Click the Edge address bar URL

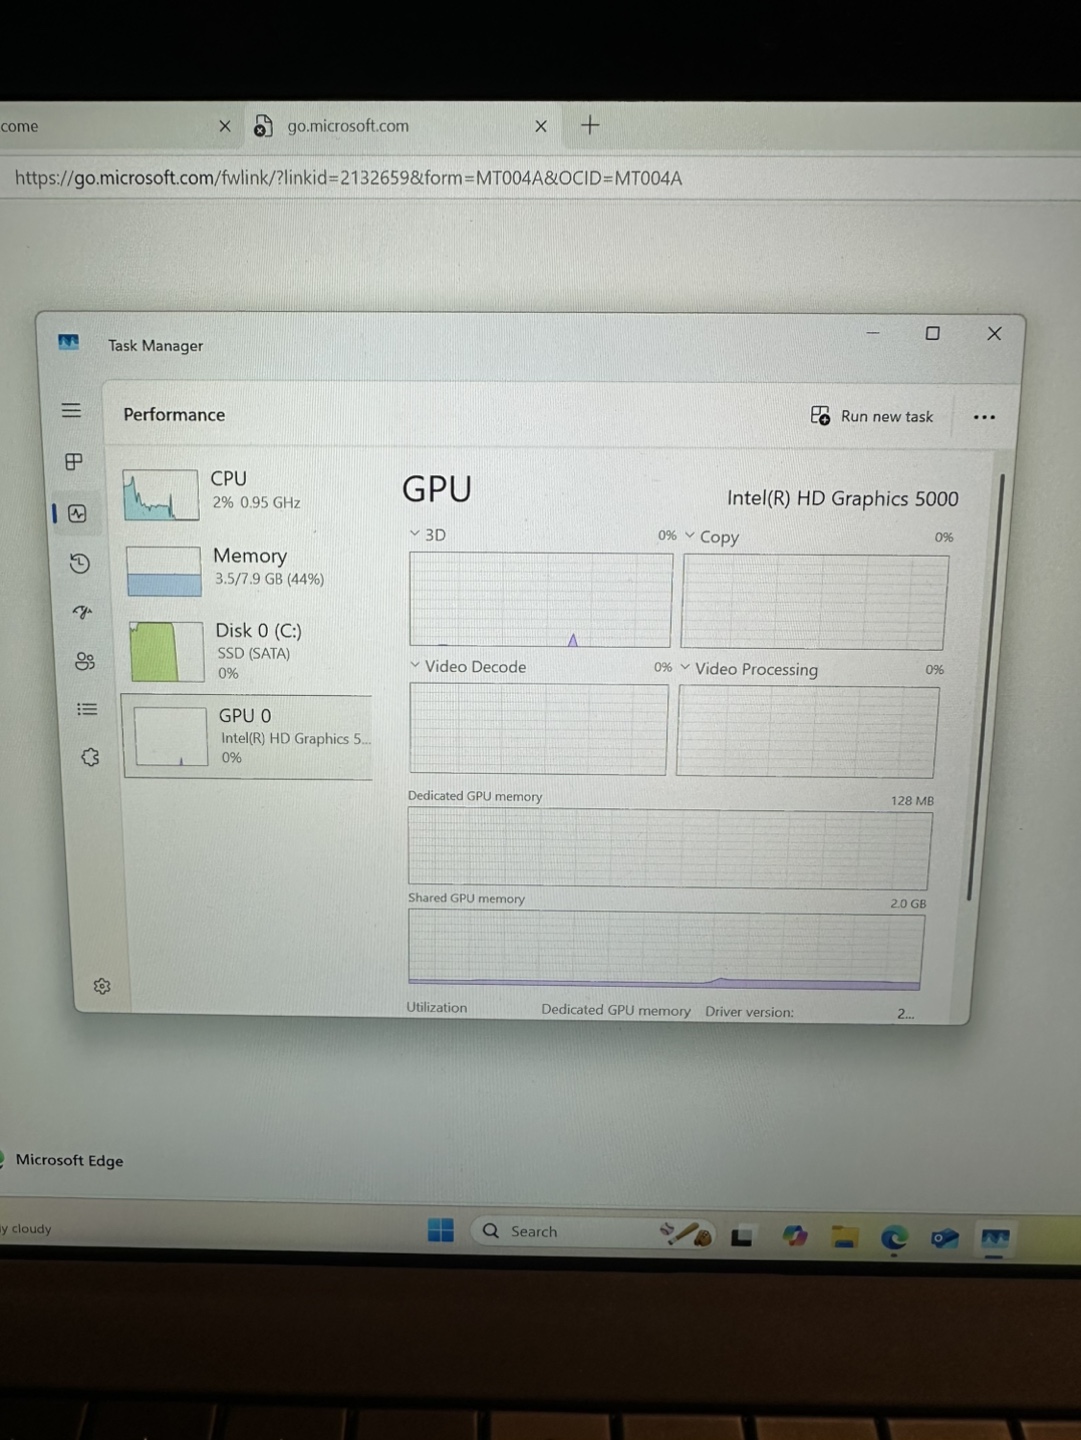click(348, 178)
